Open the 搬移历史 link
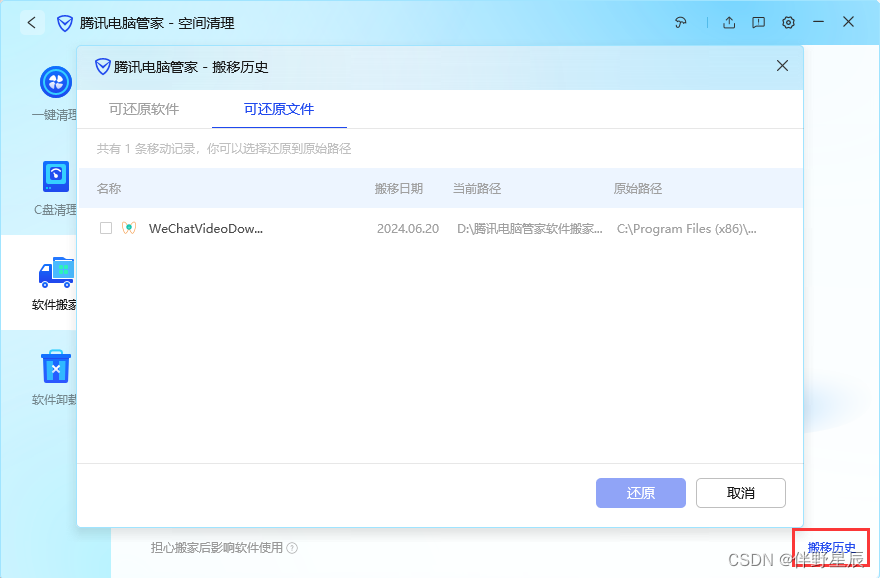Screen dimensions: 880x578 (x=831, y=547)
